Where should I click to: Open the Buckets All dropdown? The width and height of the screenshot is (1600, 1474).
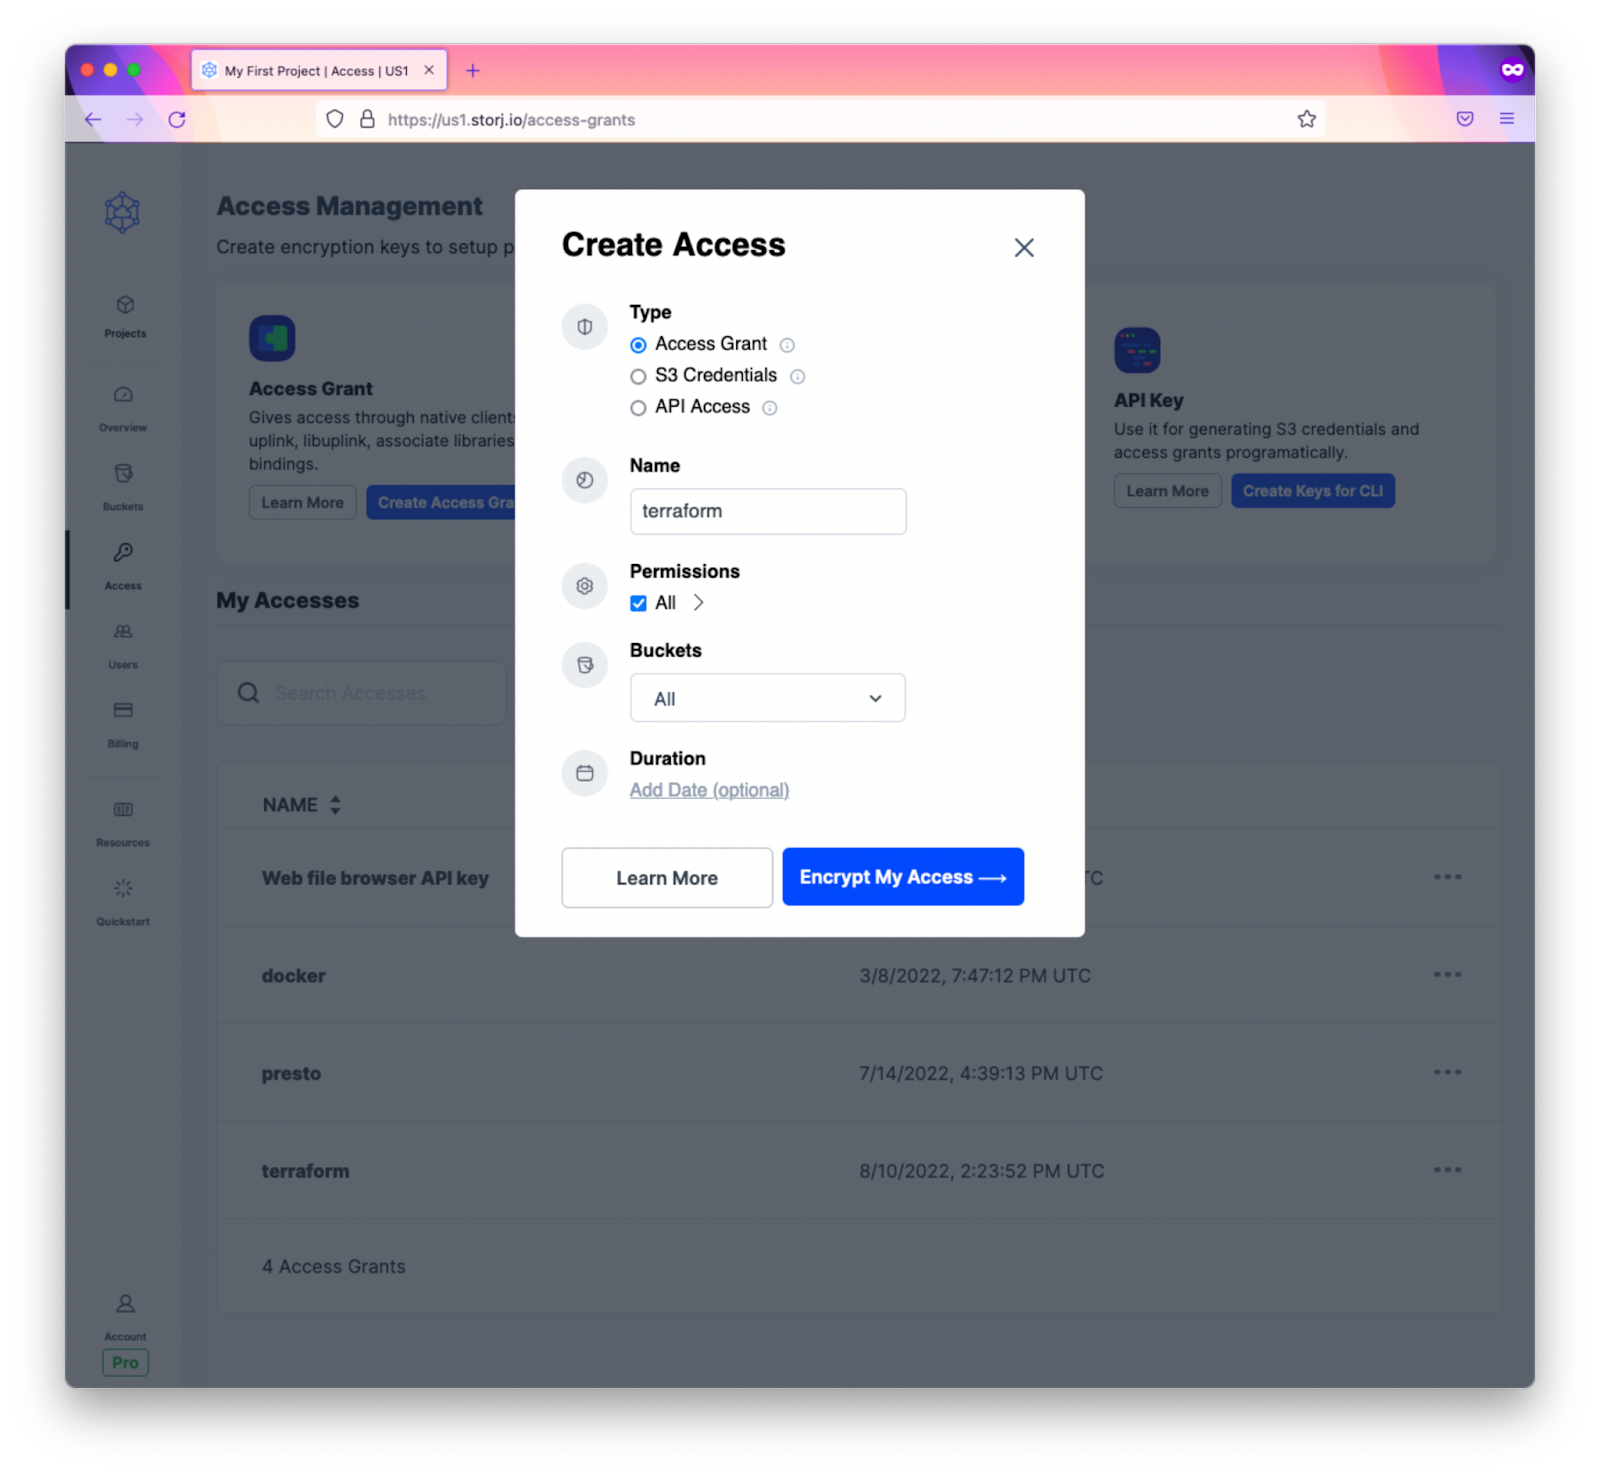point(767,698)
